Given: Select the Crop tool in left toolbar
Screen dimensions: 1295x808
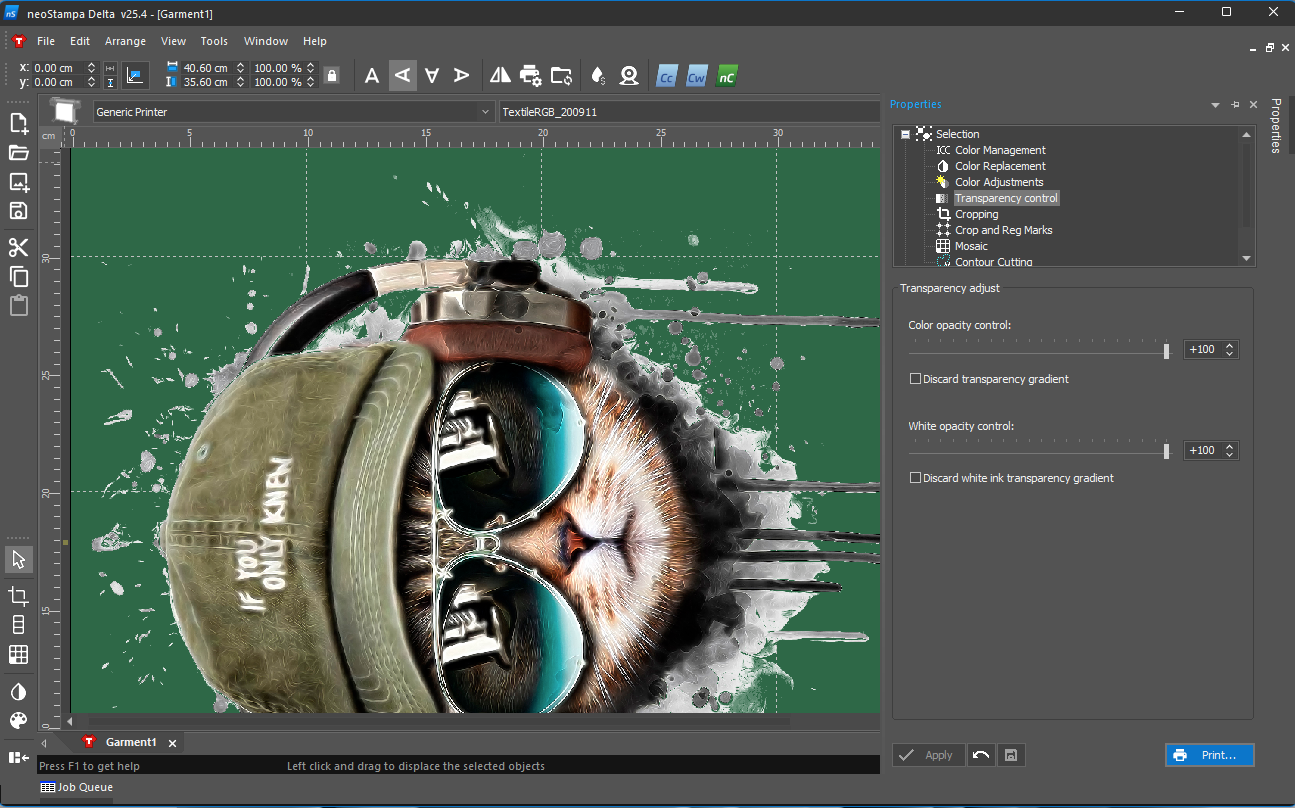Looking at the screenshot, I should pyautogui.click(x=18, y=597).
